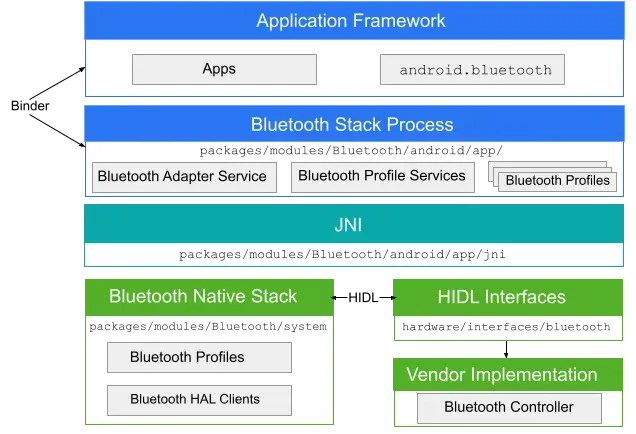The width and height of the screenshot is (636, 434).
Task: Click the Apps box
Action: (224, 69)
